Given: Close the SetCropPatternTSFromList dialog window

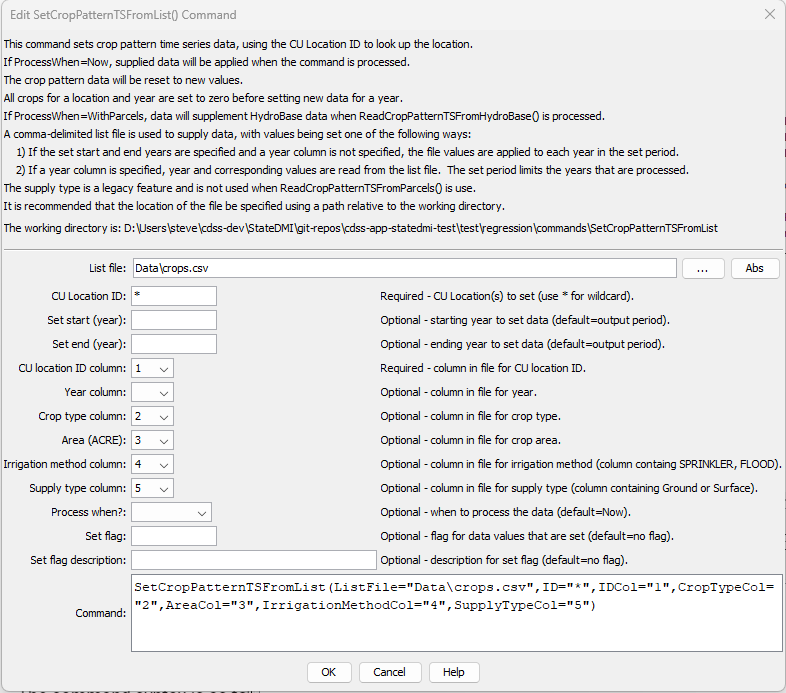Looking at the screenshot, I should click(x=769, y=15).
